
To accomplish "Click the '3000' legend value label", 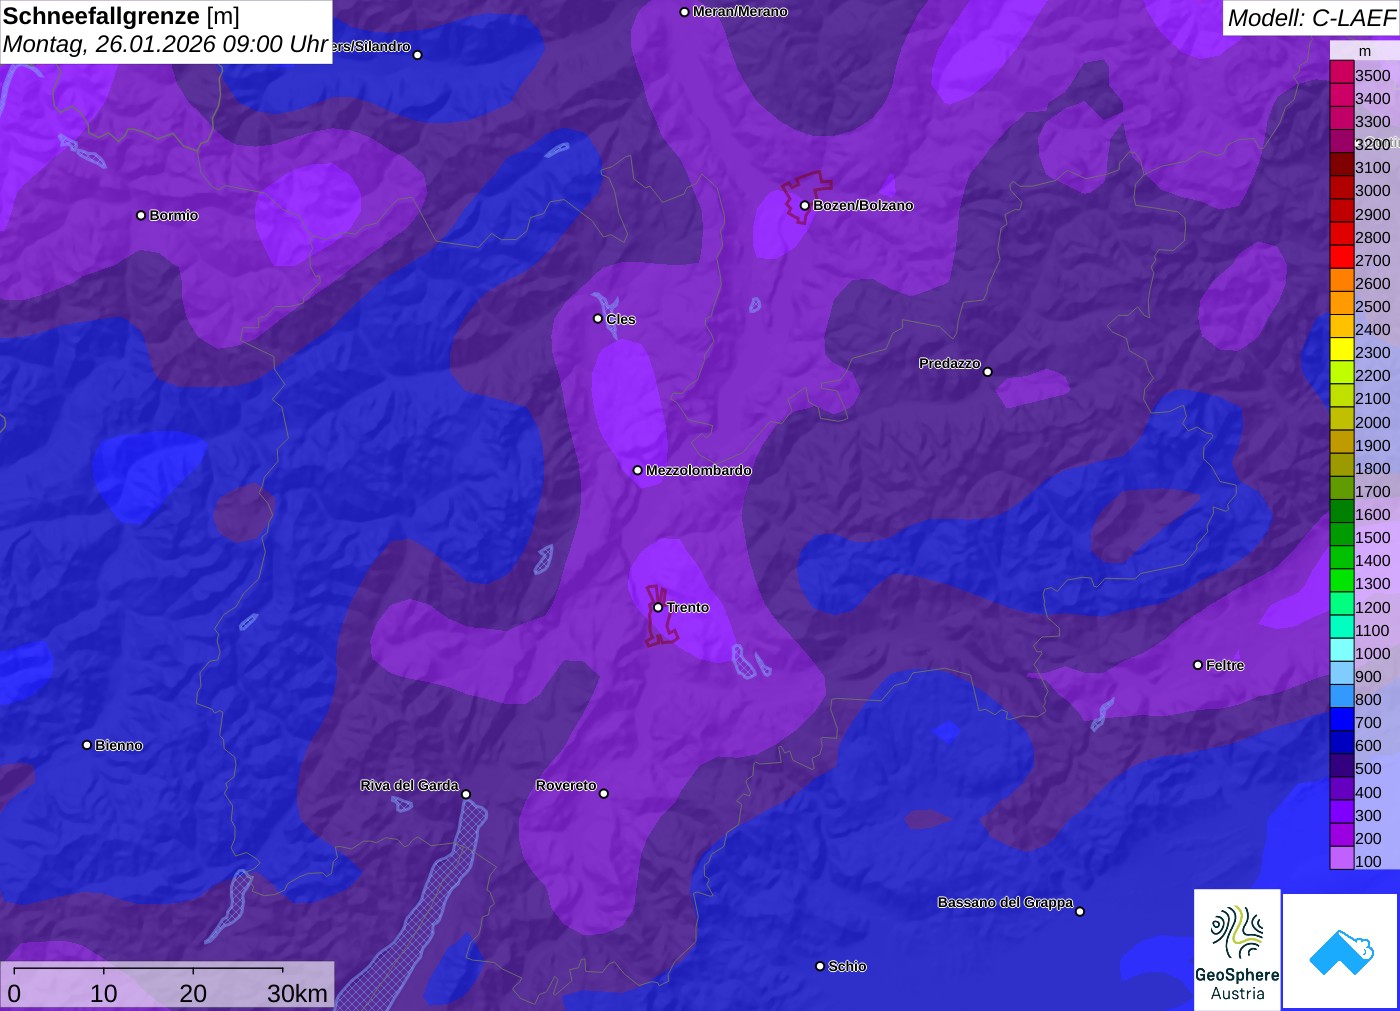I will (1373, 191).
